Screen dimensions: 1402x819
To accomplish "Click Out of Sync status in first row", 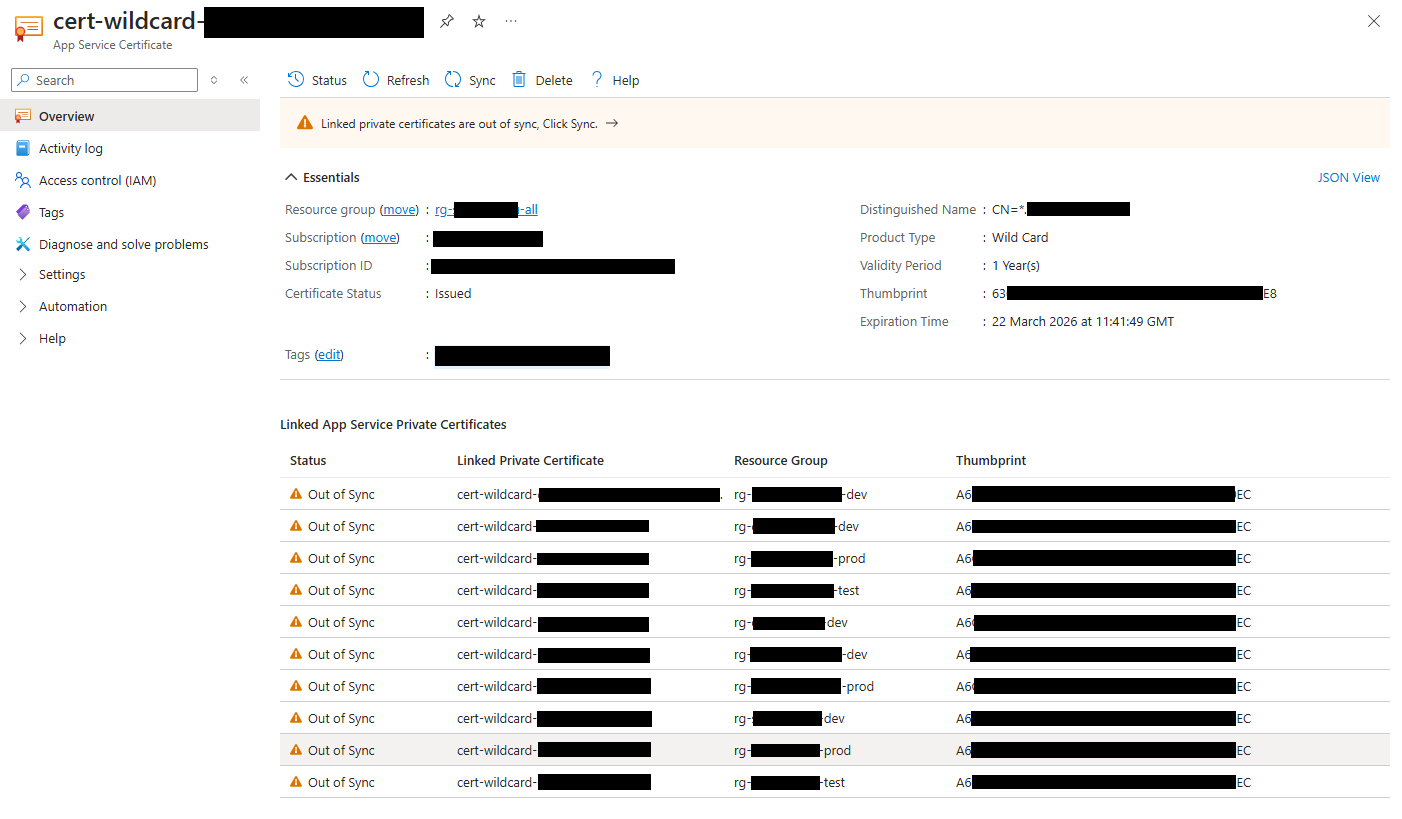I will 341,494.
